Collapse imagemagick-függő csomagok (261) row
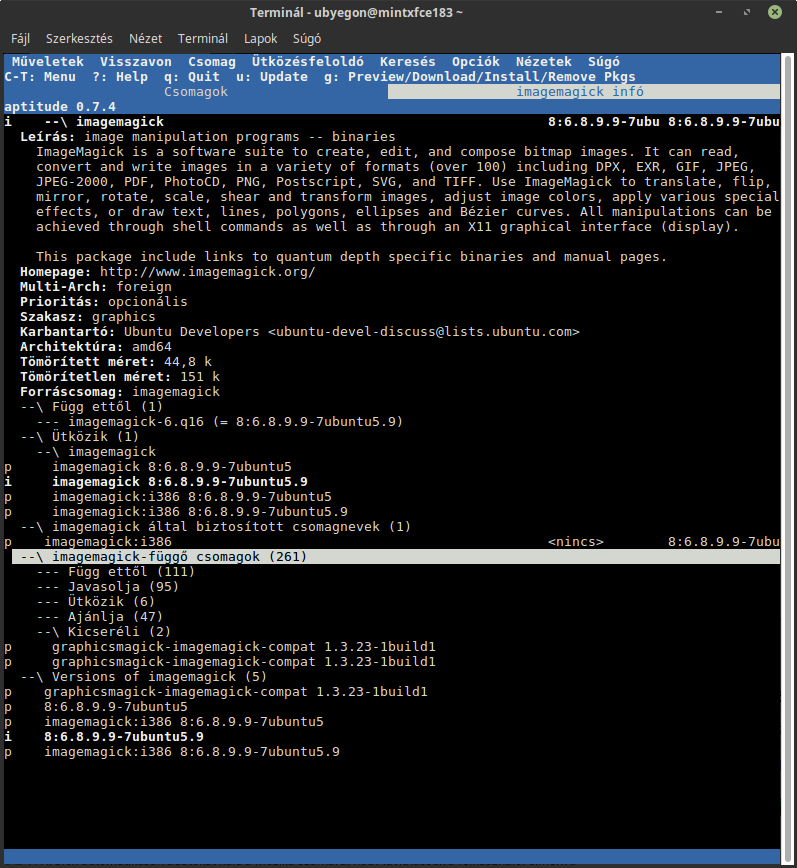Viewport: 797px width, 868px height. (396, 556)
